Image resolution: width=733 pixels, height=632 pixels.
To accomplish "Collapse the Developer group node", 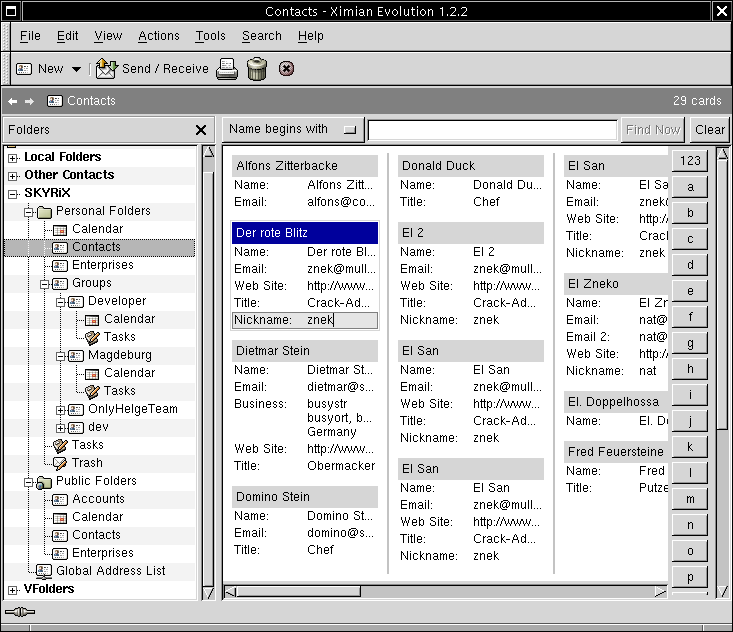I will coord(60,302).
